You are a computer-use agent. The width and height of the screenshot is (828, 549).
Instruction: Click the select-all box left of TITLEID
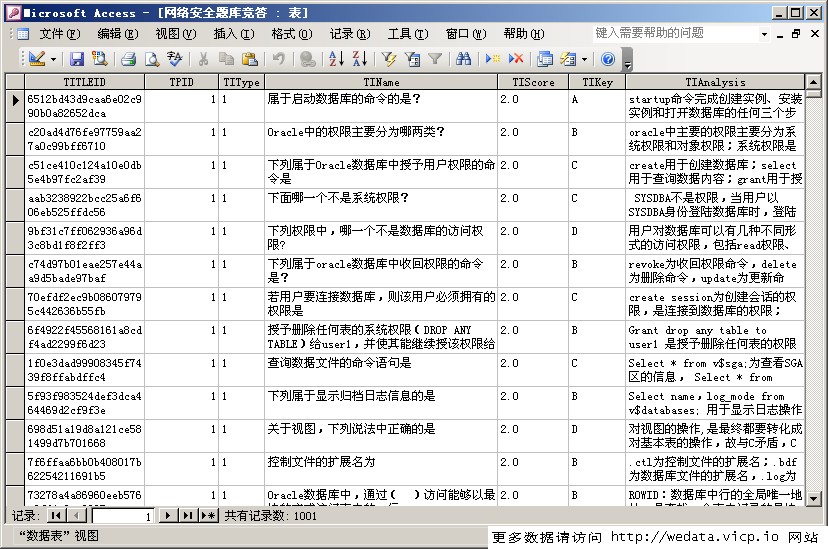(15, 82)
